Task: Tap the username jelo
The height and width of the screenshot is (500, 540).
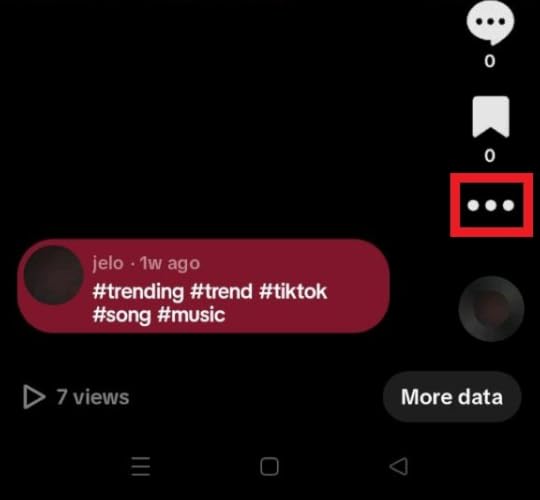Action: click(108, 263)
